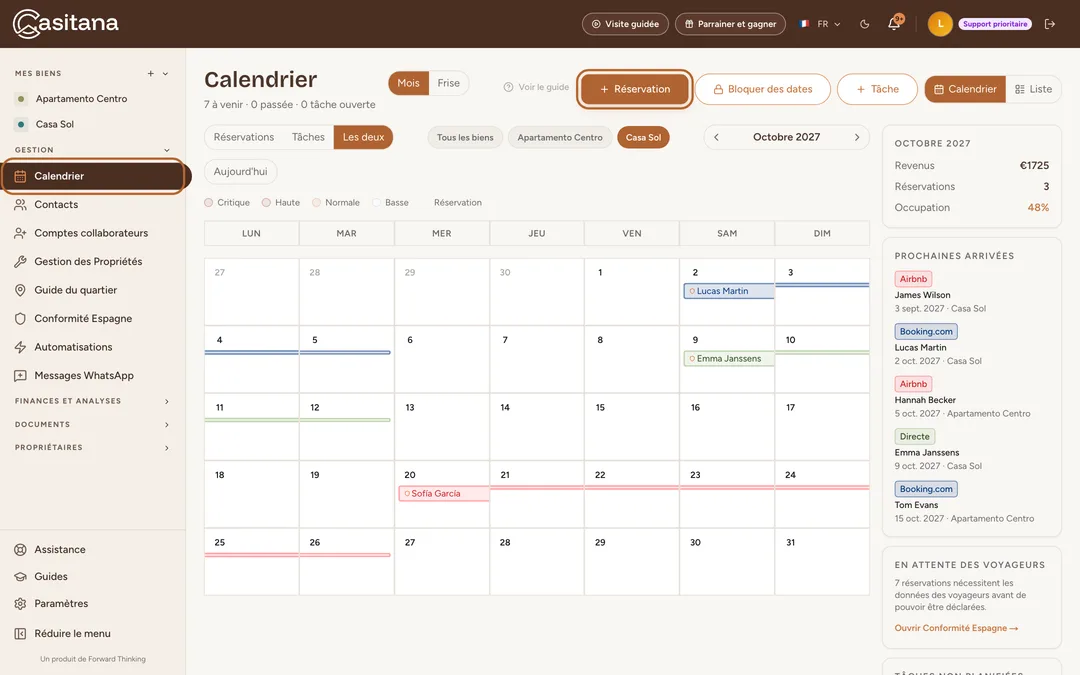Click Apartamento Centro green property dot
The height and width of the screenshot is (675, 1080).
21,99
